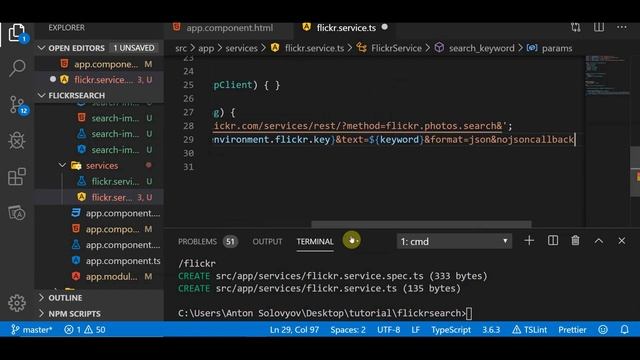Collapse the OPEN EDITORS section

[98, 48]
